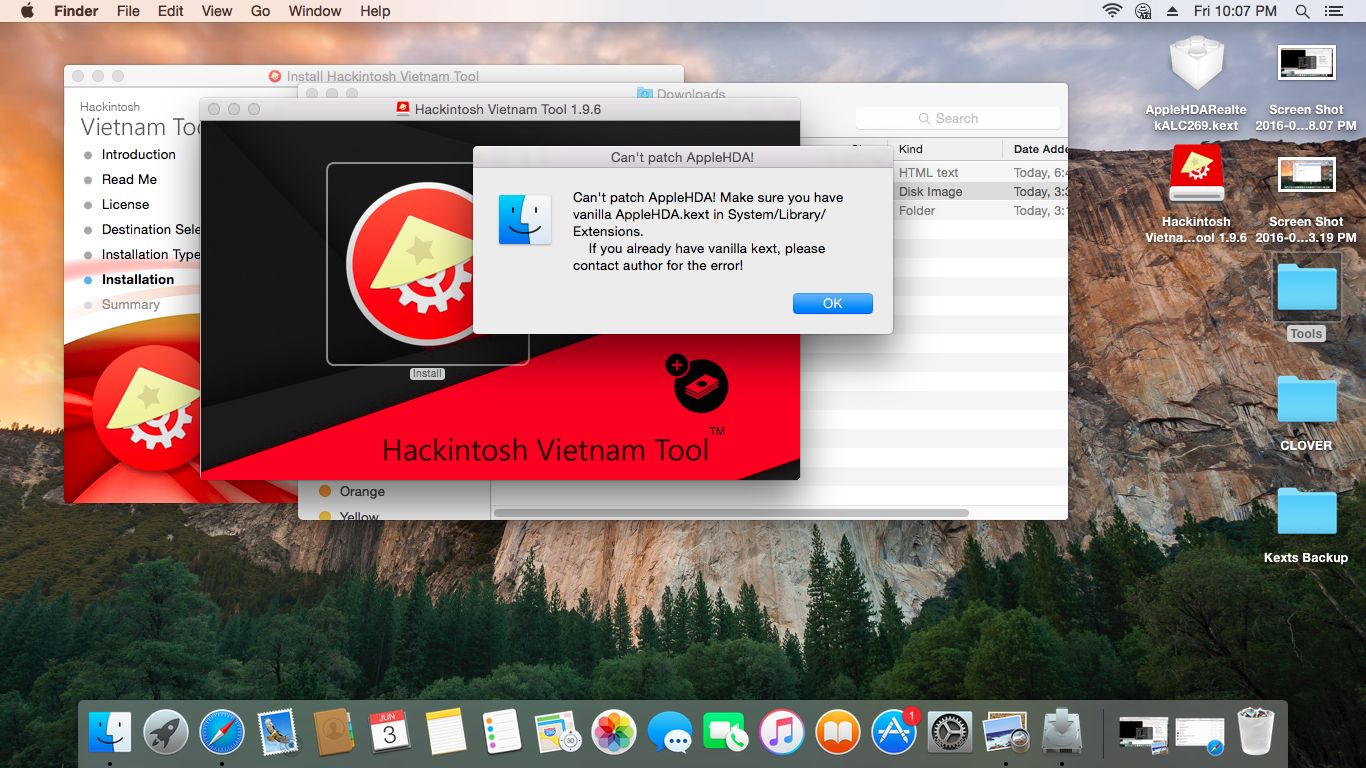Viewport: 1366px width, 768px height.
Task: Open Maps from the Dock
Action: click(558, 732)
